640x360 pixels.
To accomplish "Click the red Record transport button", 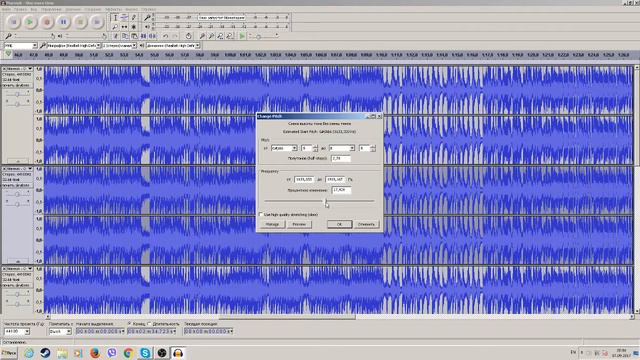I will point(47,22).
